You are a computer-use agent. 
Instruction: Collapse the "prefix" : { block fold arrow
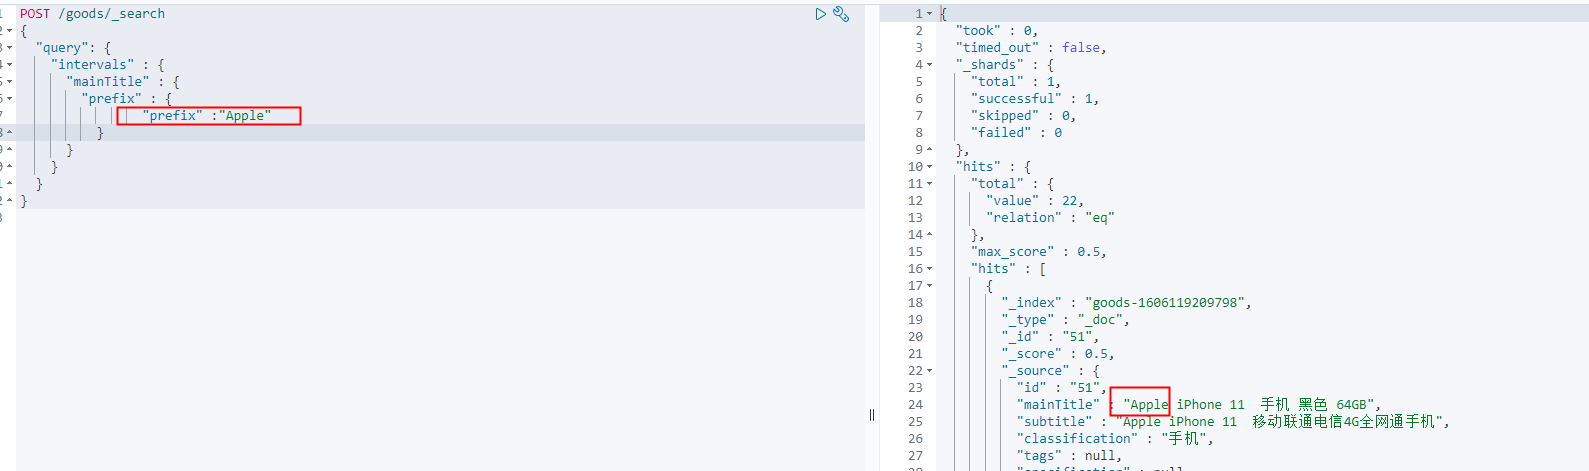9,99
